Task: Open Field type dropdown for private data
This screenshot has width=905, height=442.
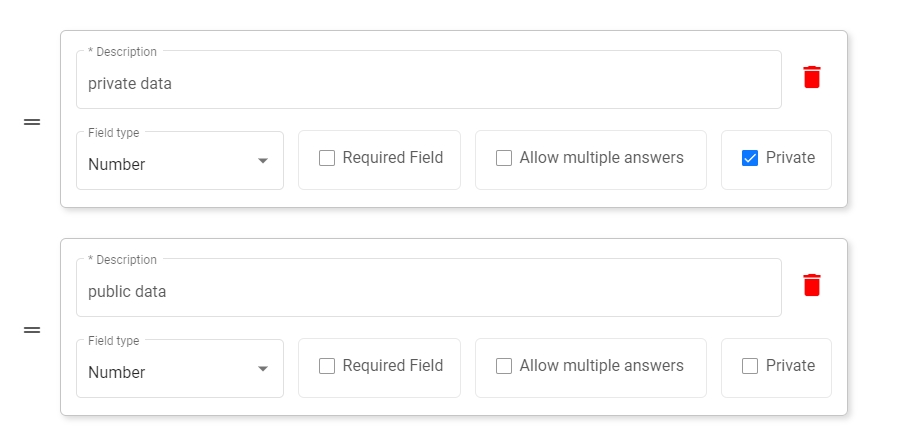Action: click(170, 164)
